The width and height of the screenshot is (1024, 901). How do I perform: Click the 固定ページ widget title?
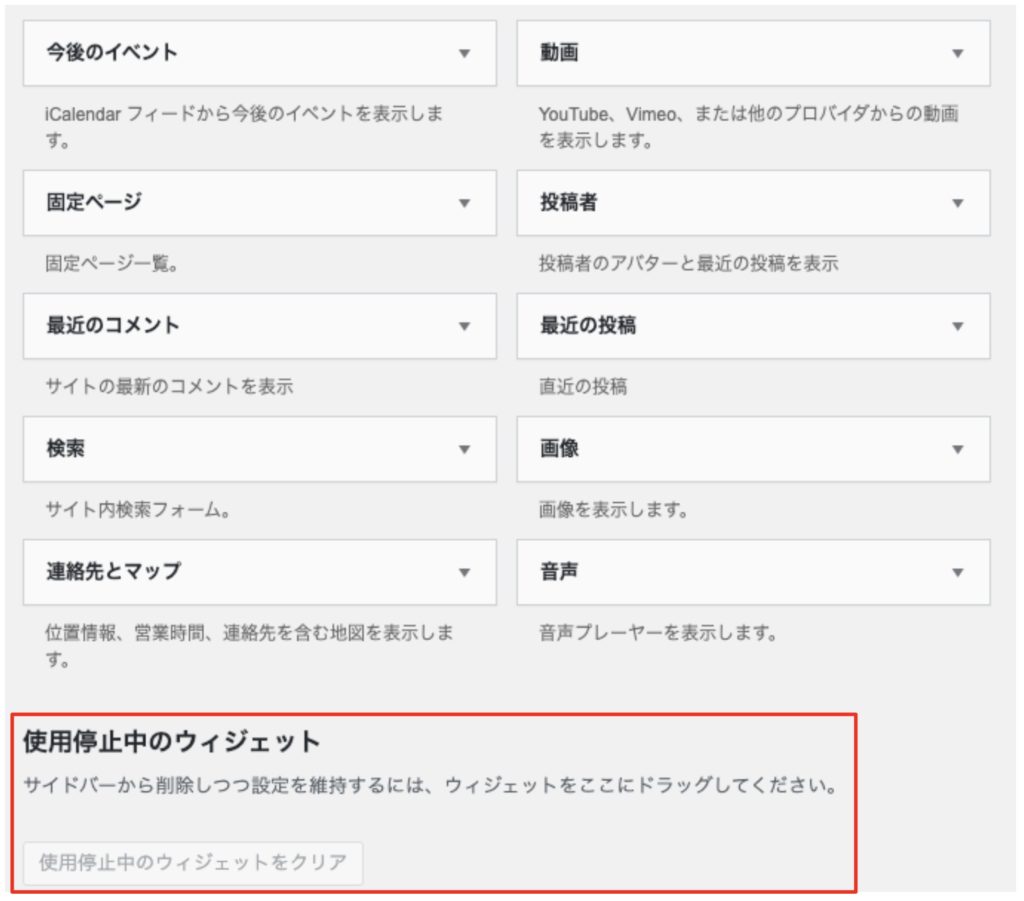[x=94, y=202]
